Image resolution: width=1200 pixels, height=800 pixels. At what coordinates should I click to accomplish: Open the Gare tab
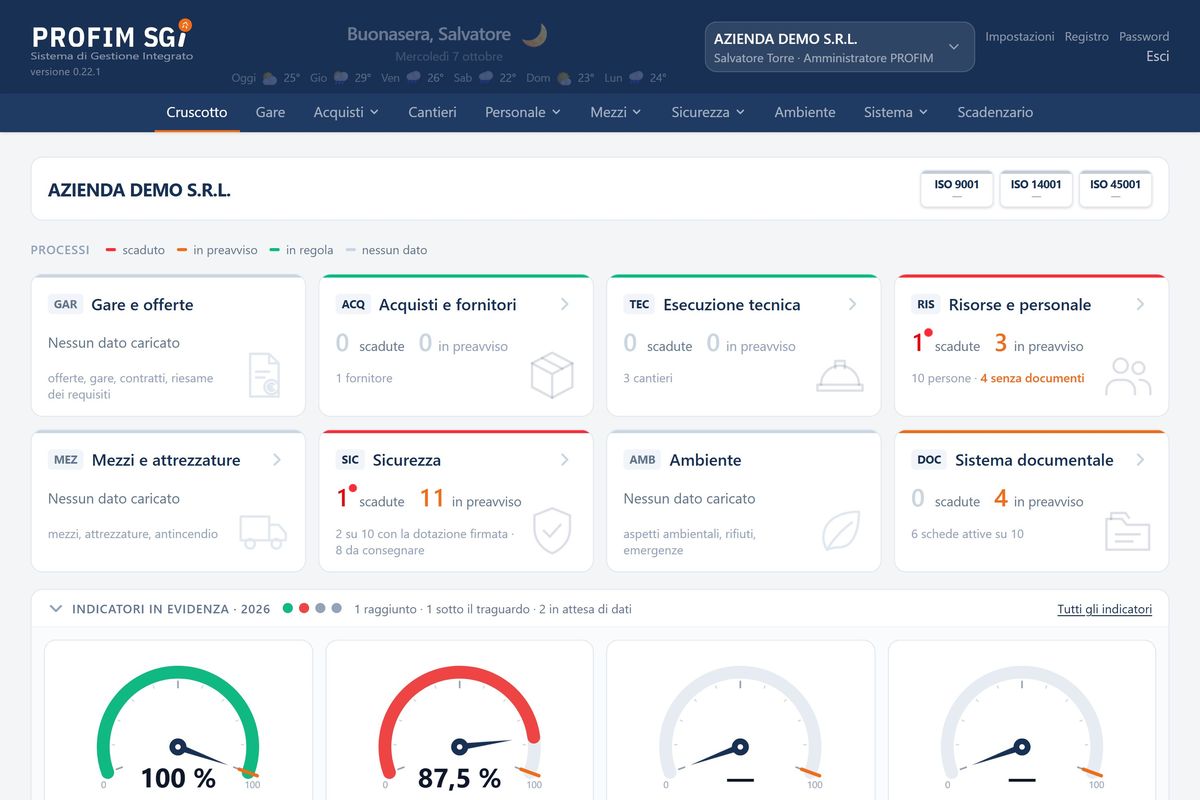pyautogui.click(x=270, y=112)
